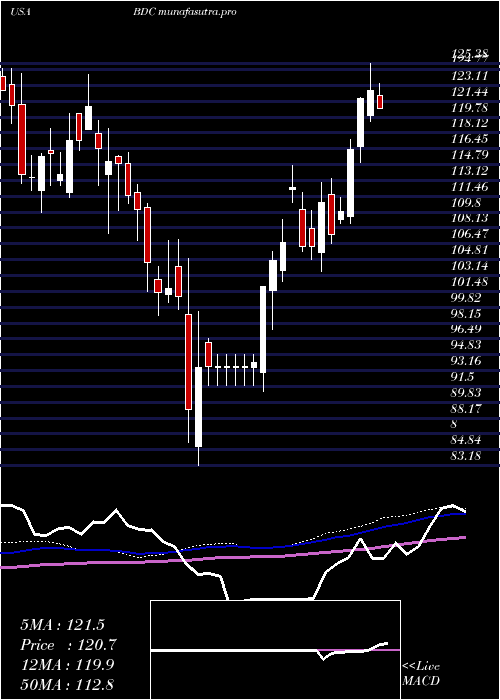Click the 'USA' label
Screen dimensions: 500x700
20,12
